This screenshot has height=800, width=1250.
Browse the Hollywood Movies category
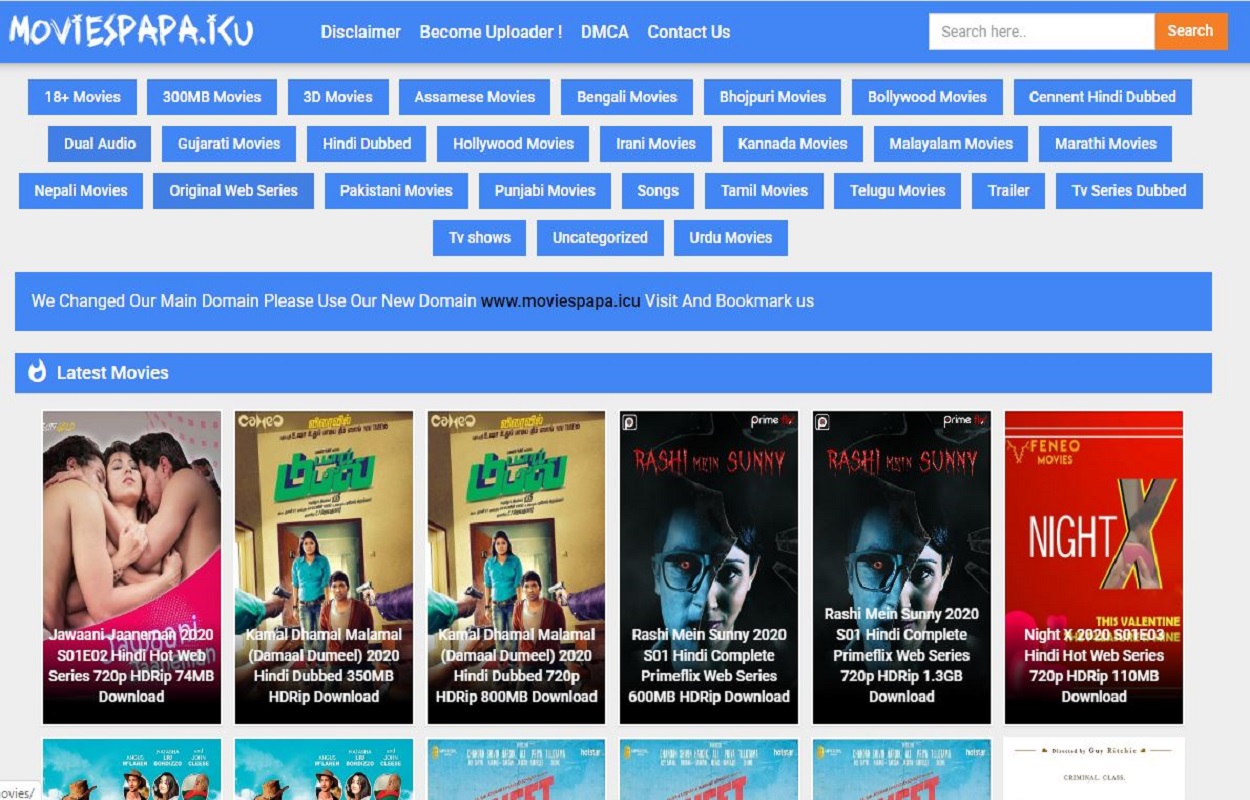click(x=513, y=144)
